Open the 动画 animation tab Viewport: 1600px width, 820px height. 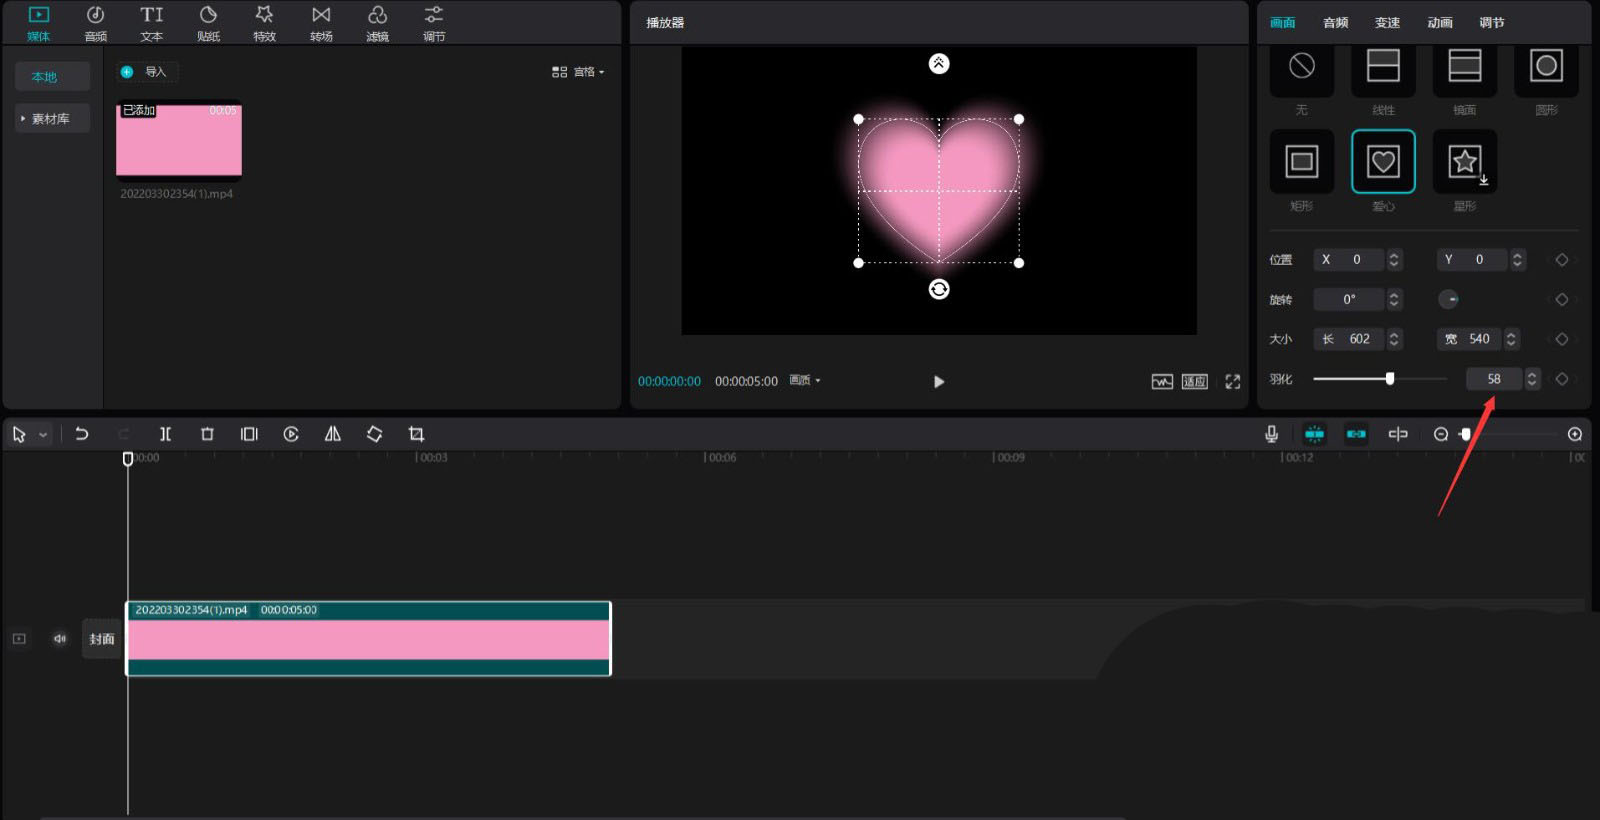click(1439, 23)
